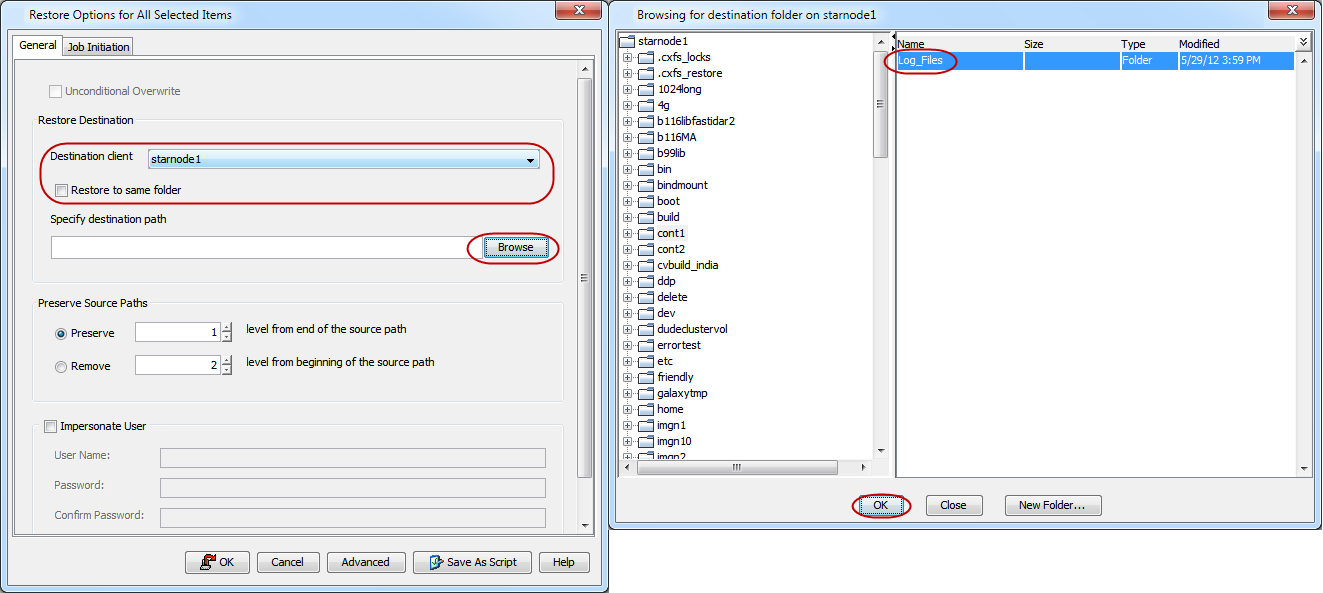Switch to the Job Initiation tab
This screenshot has height=593, width=1323.
97,46
